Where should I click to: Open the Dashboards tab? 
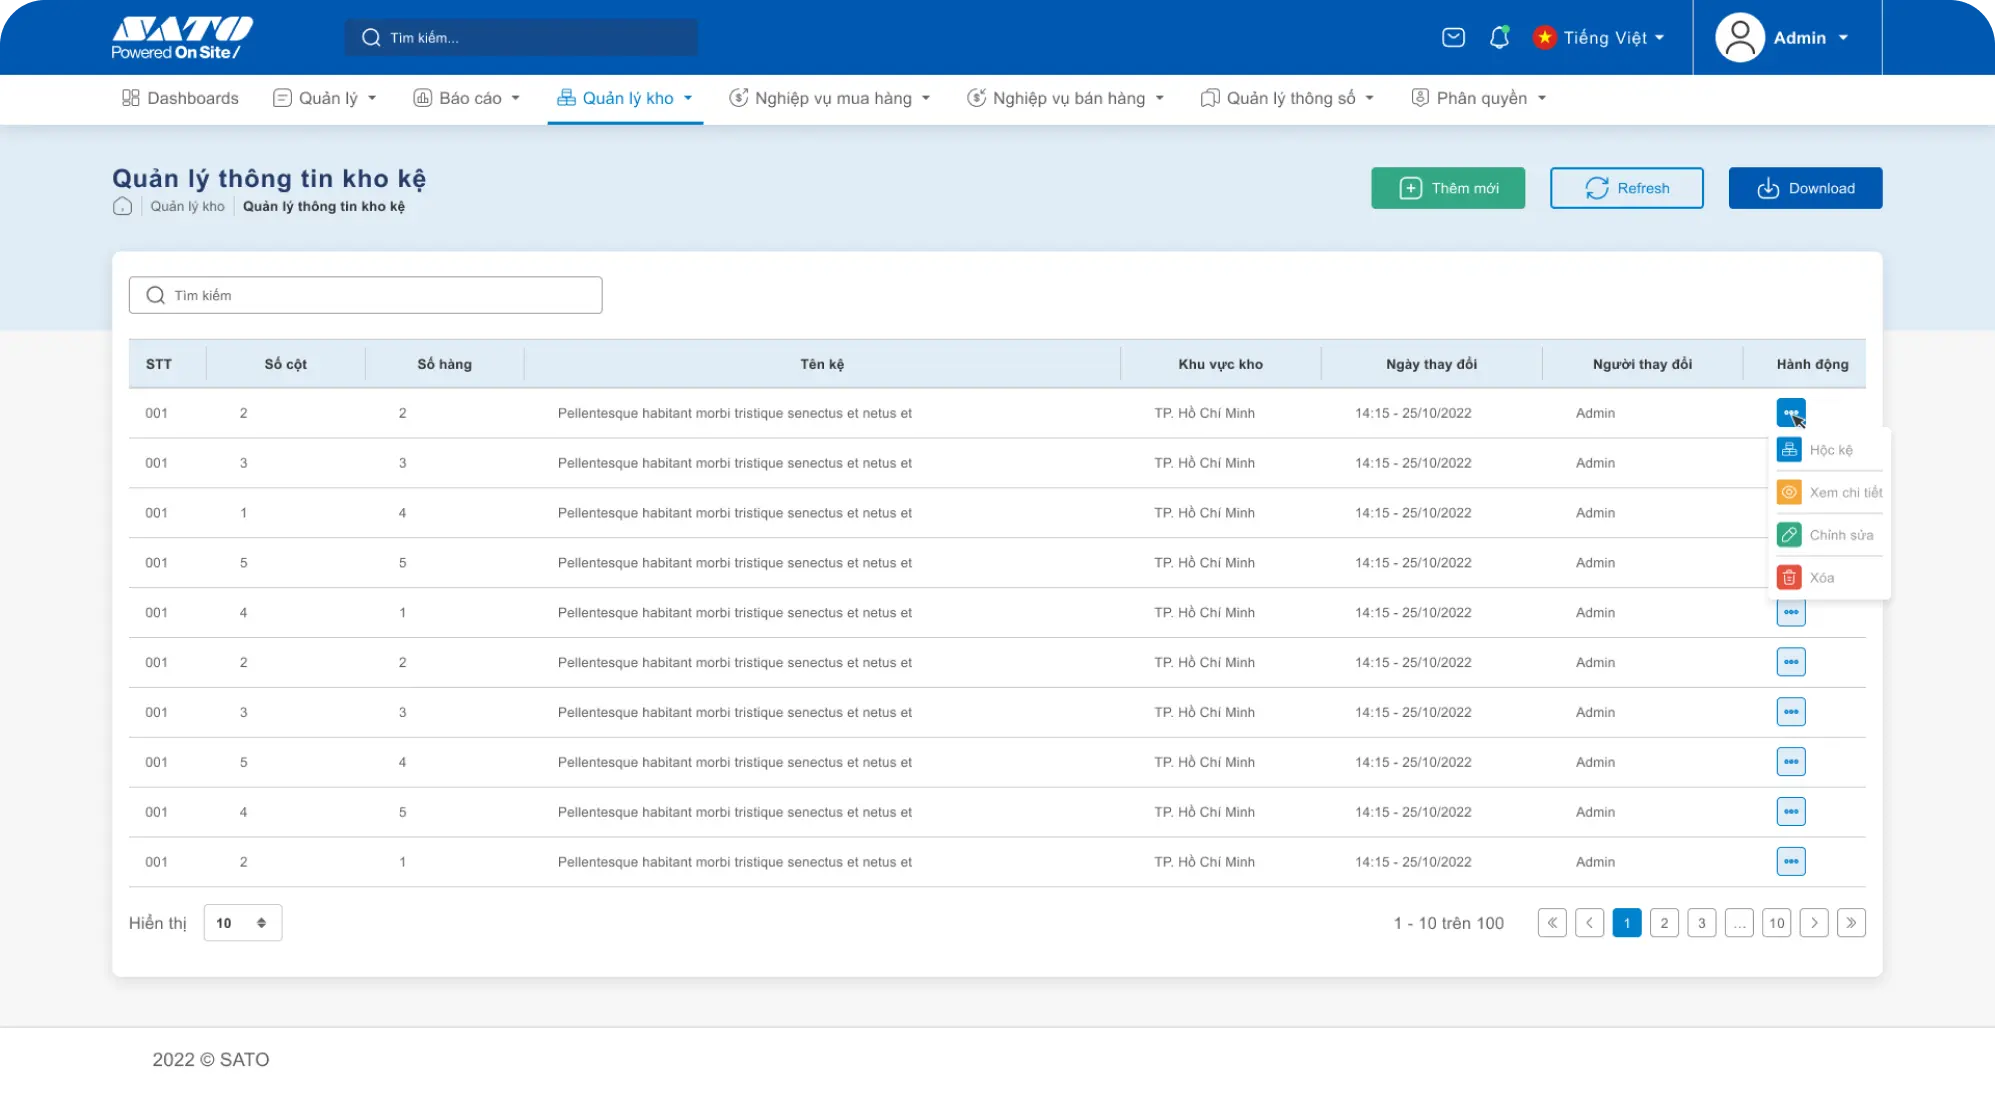coord(180,98)
